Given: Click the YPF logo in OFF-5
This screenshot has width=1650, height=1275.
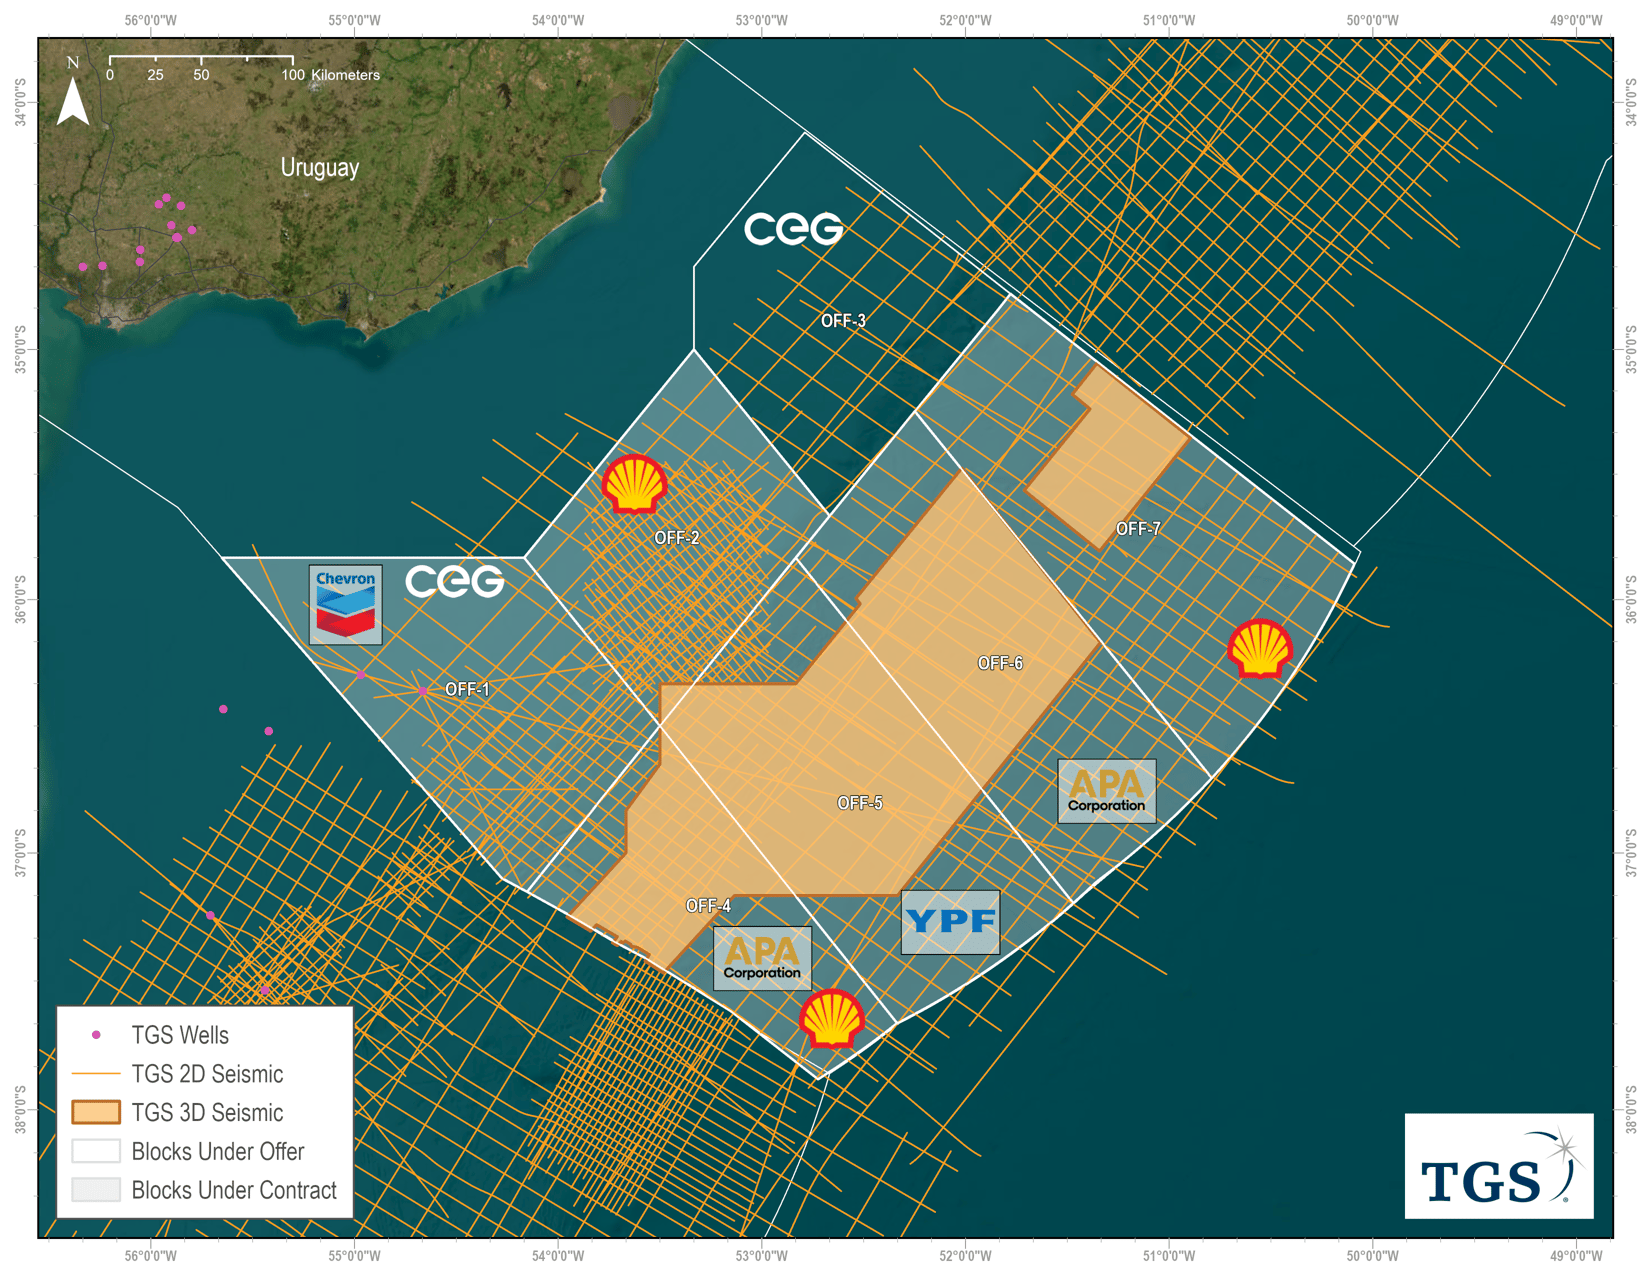Looking at the screenshot, I should point(951,920).
